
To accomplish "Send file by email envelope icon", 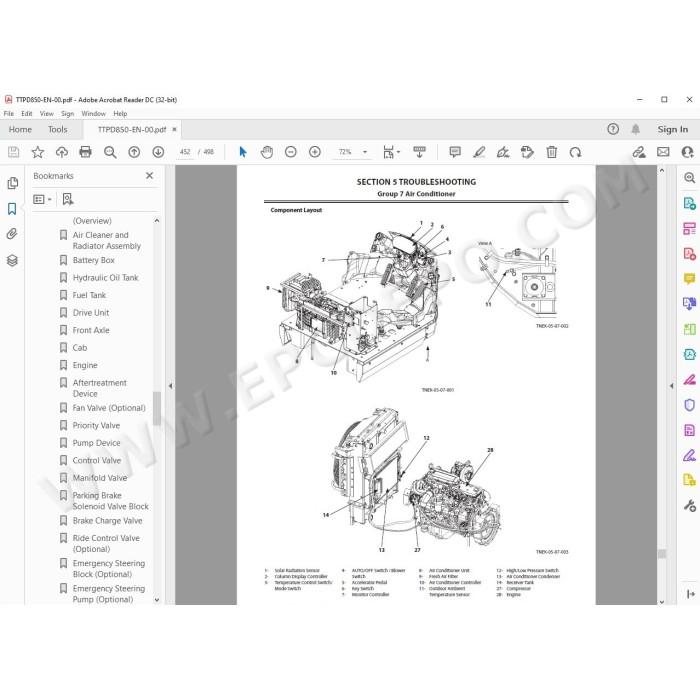I will pyautogui.click(x=663, y=152).
